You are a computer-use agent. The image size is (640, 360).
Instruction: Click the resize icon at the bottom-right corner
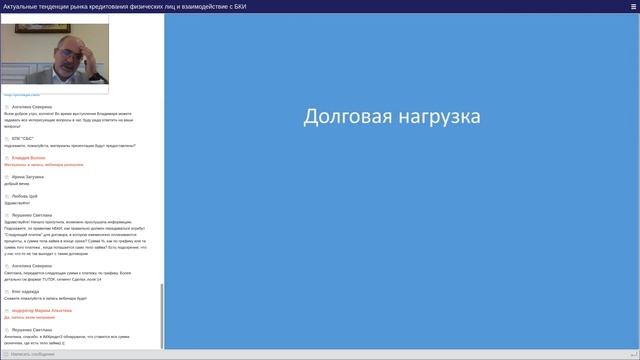(633, 354)
